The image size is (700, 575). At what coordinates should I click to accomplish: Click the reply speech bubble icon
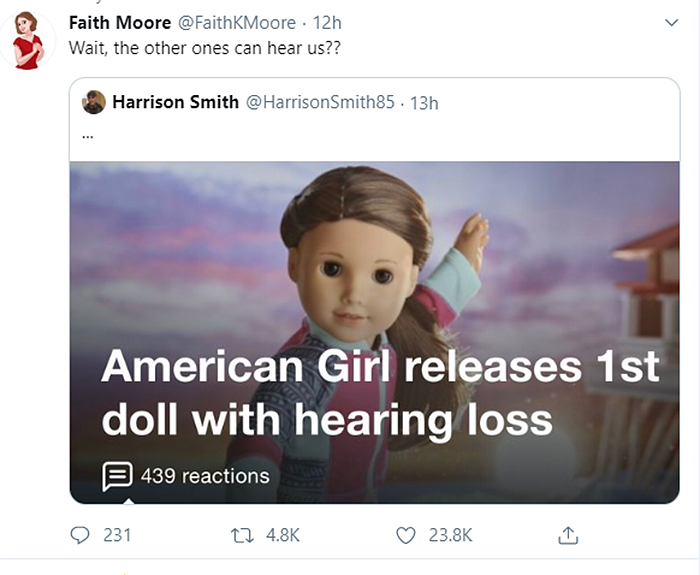(80, 536)
